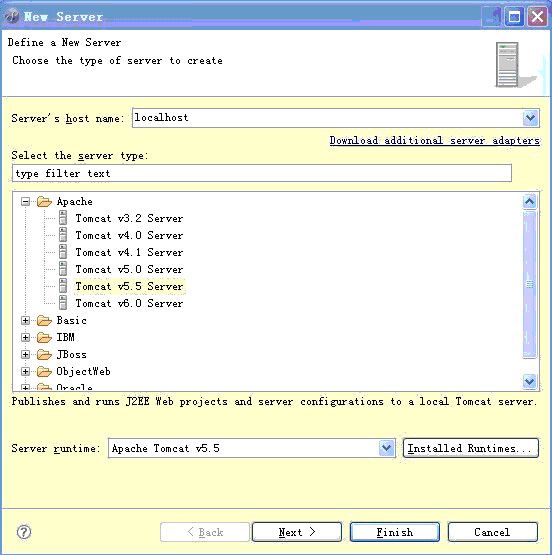
Task: Click the Basic folder icon
Action: (45, 321)
